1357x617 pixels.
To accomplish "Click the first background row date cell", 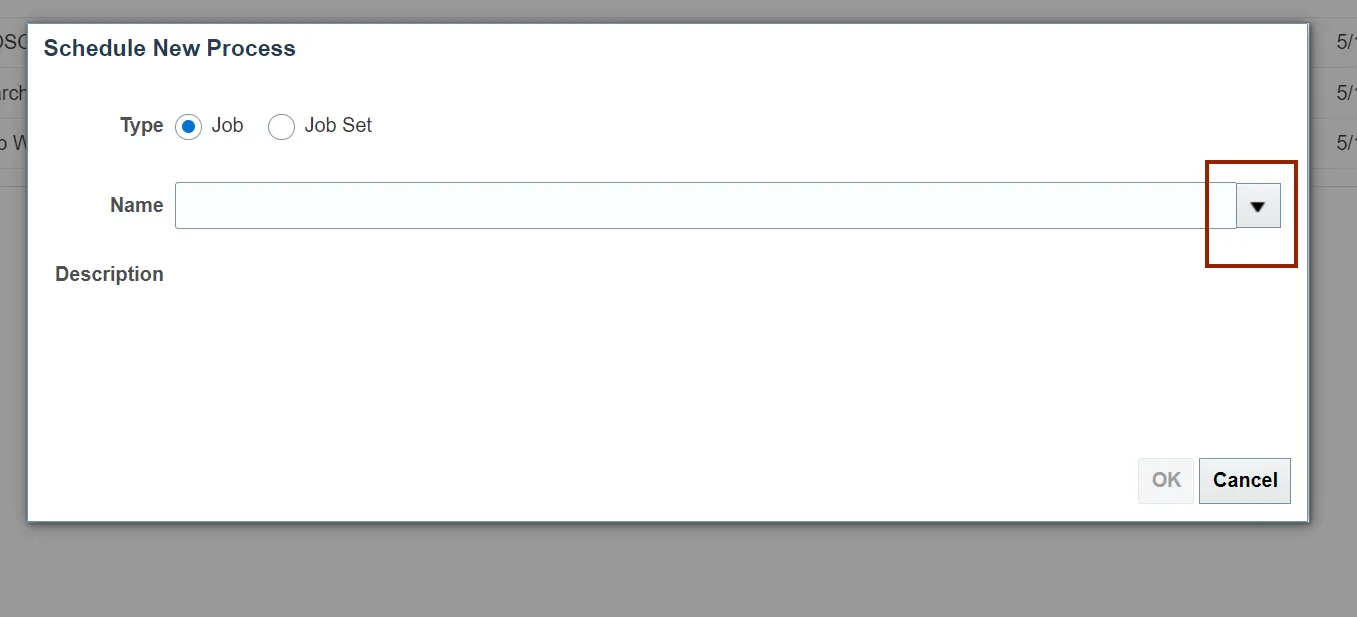I will point(1346,42).
